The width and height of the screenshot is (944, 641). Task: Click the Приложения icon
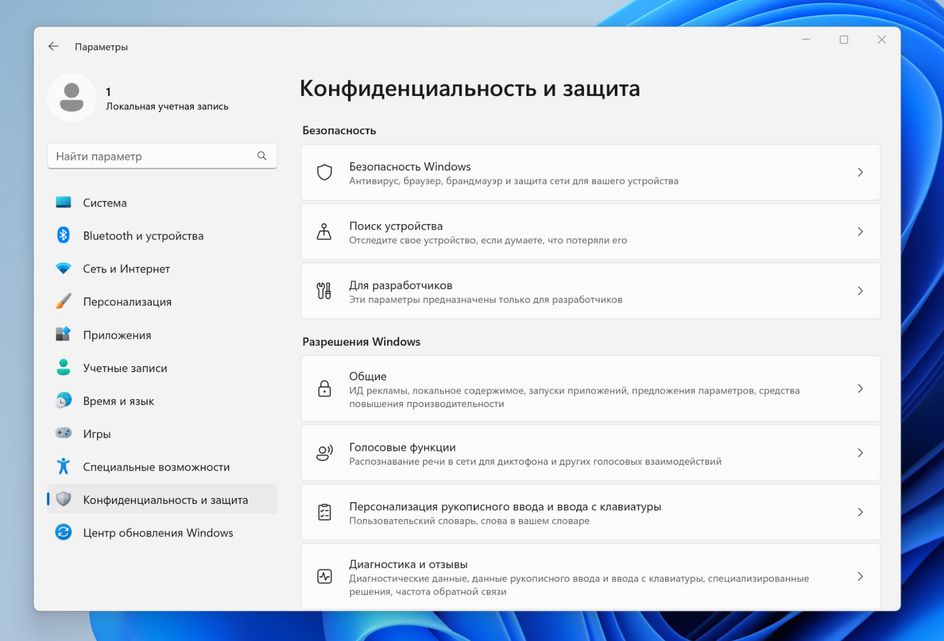(x=63, y=334)
